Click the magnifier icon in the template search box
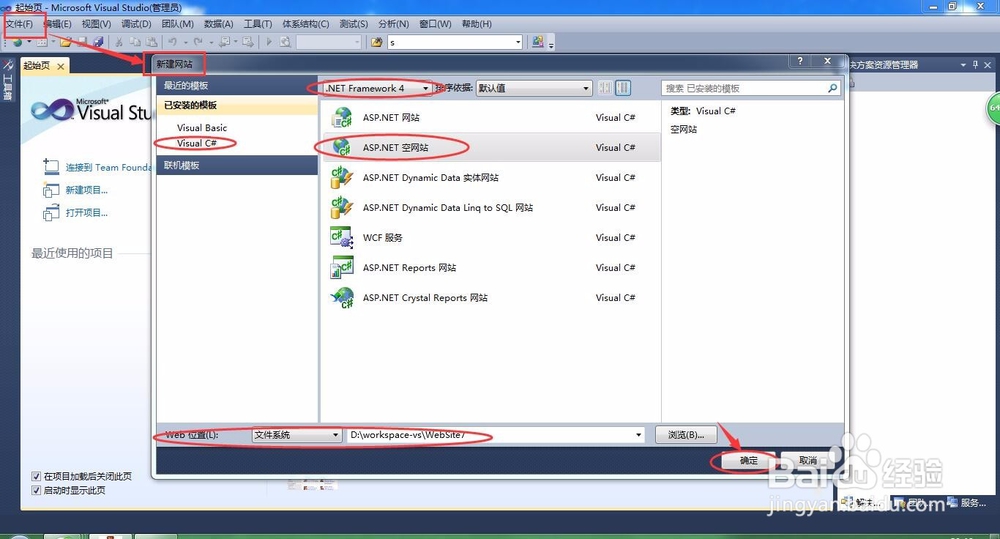This screenshot has height=539, width=1000. [x=832, y=88]
